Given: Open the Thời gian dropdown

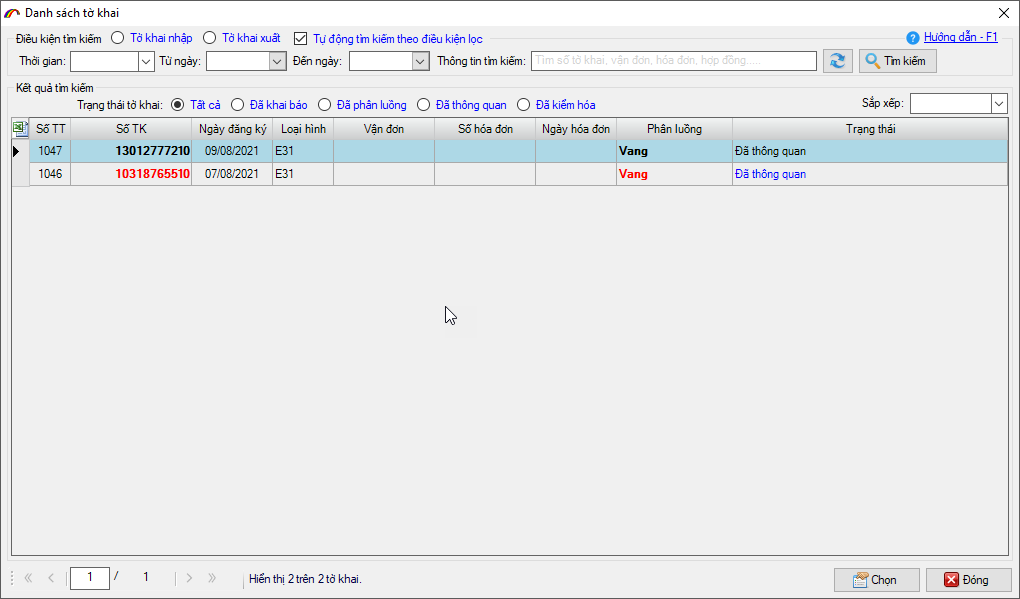Looking at the screenshot, I should point(146,61).
